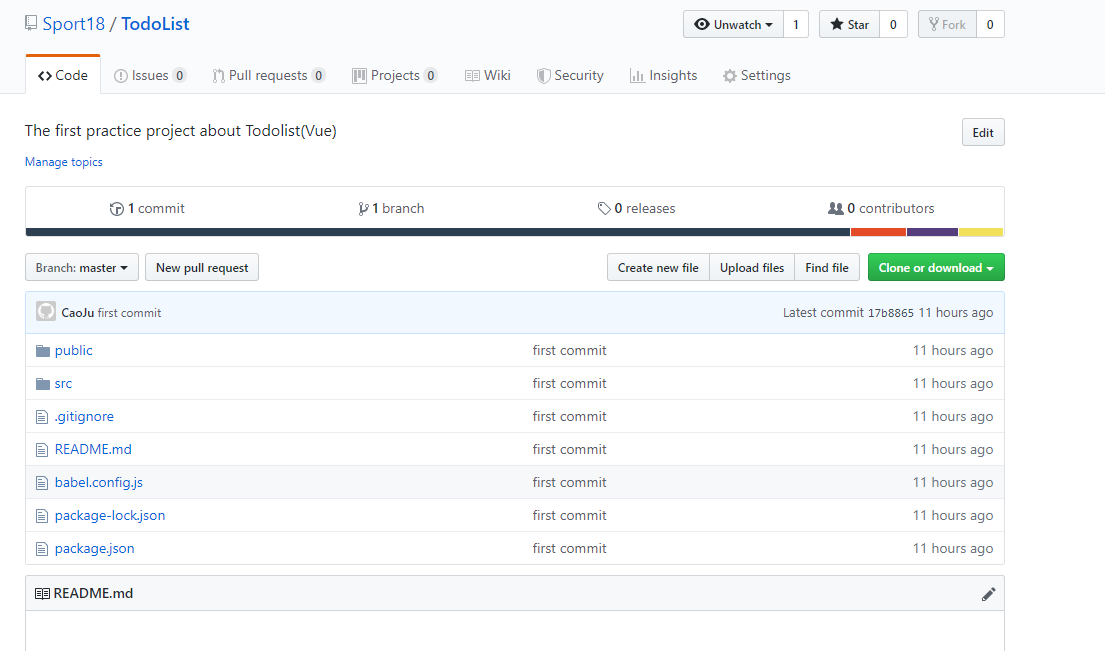The height and width of the screenshot is (651, 1105).
Task: Expand the Clone or download menu
Action: coord(936,268)
